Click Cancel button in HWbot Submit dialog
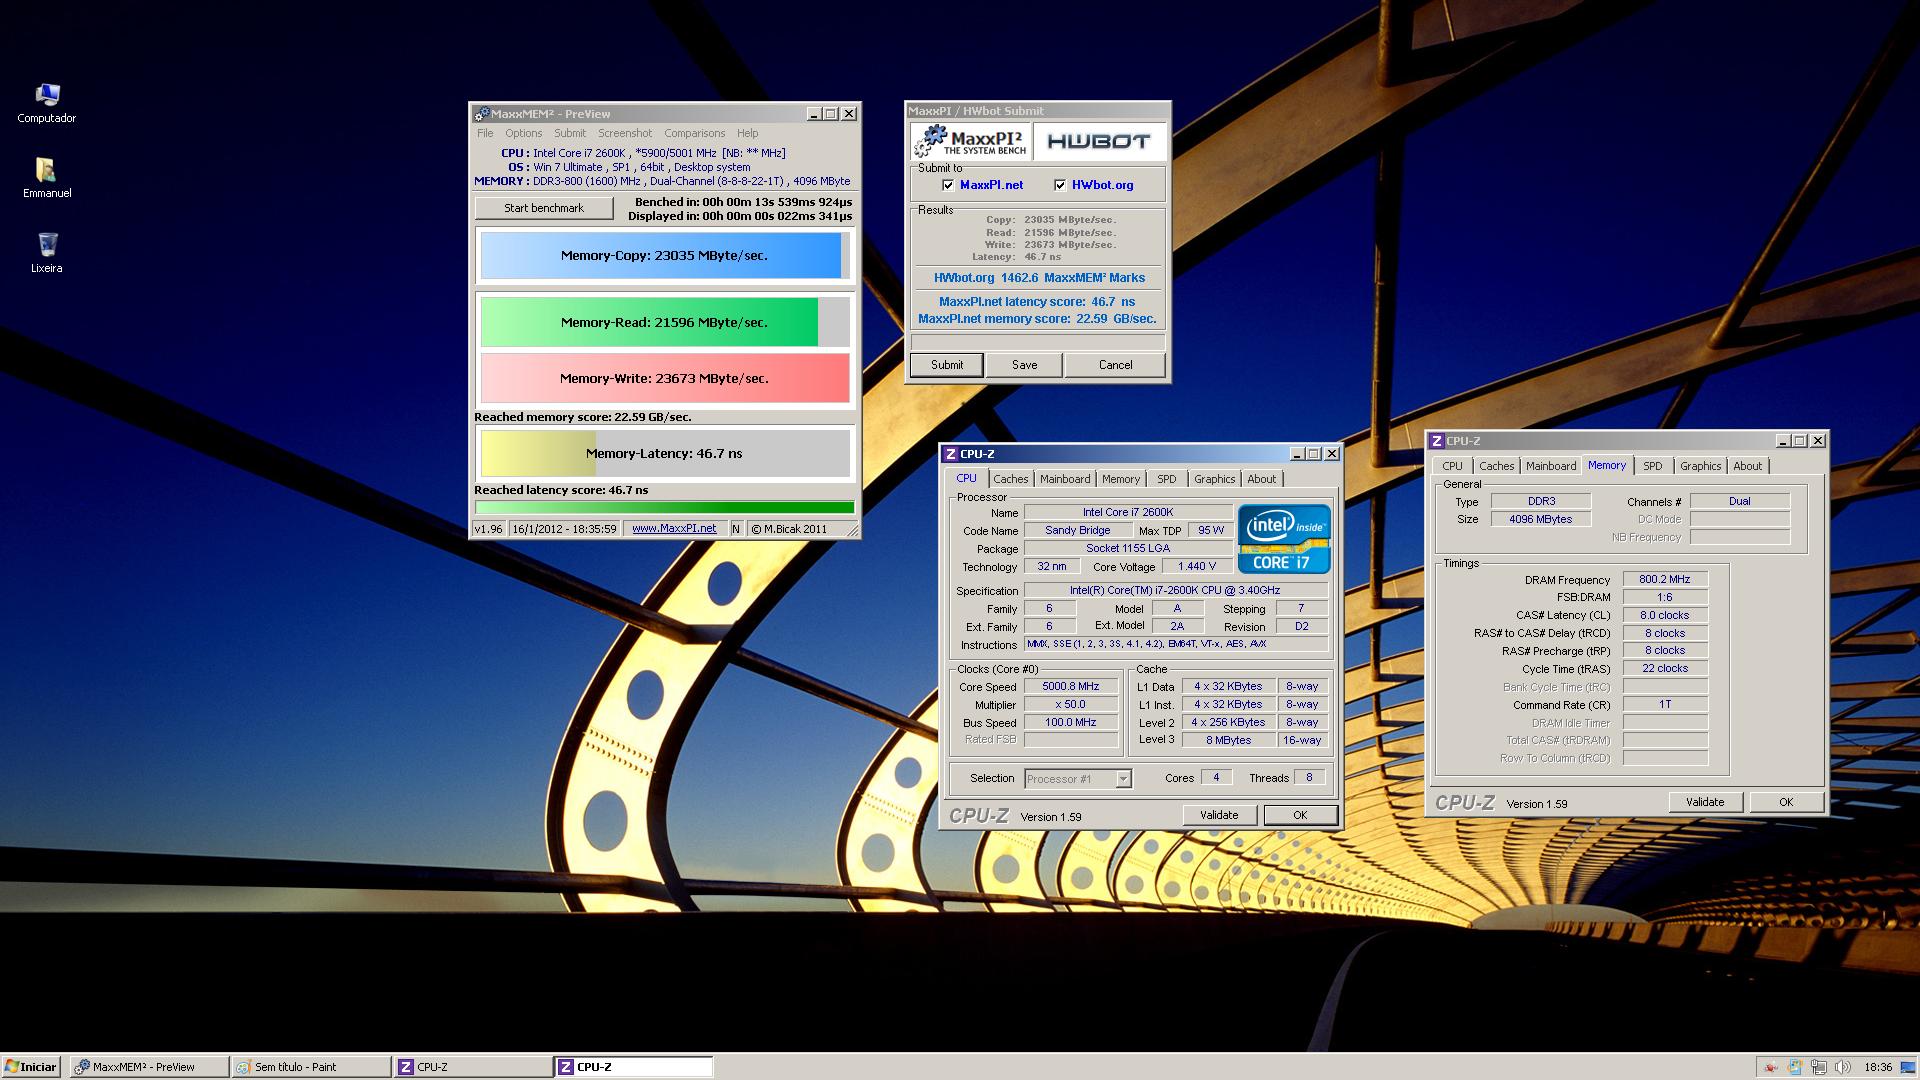1920x1080 pixels. click(x=1116, y=365)
